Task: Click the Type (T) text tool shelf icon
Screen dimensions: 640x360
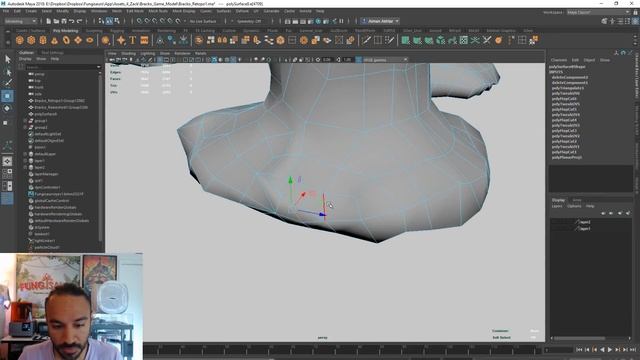Action: click(x=132, y=40)
